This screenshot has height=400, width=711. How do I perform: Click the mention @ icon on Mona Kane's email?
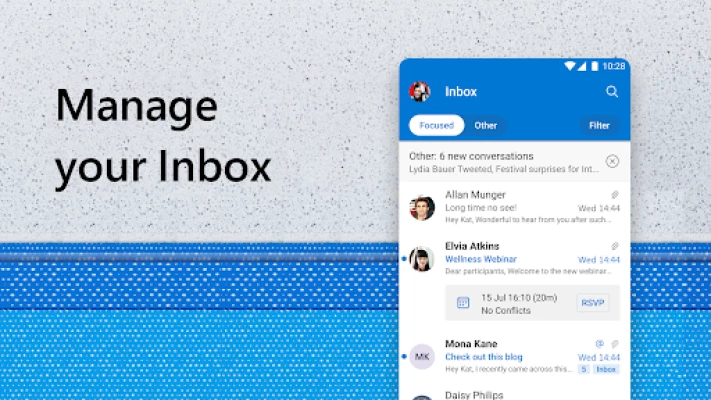point(599,343)
